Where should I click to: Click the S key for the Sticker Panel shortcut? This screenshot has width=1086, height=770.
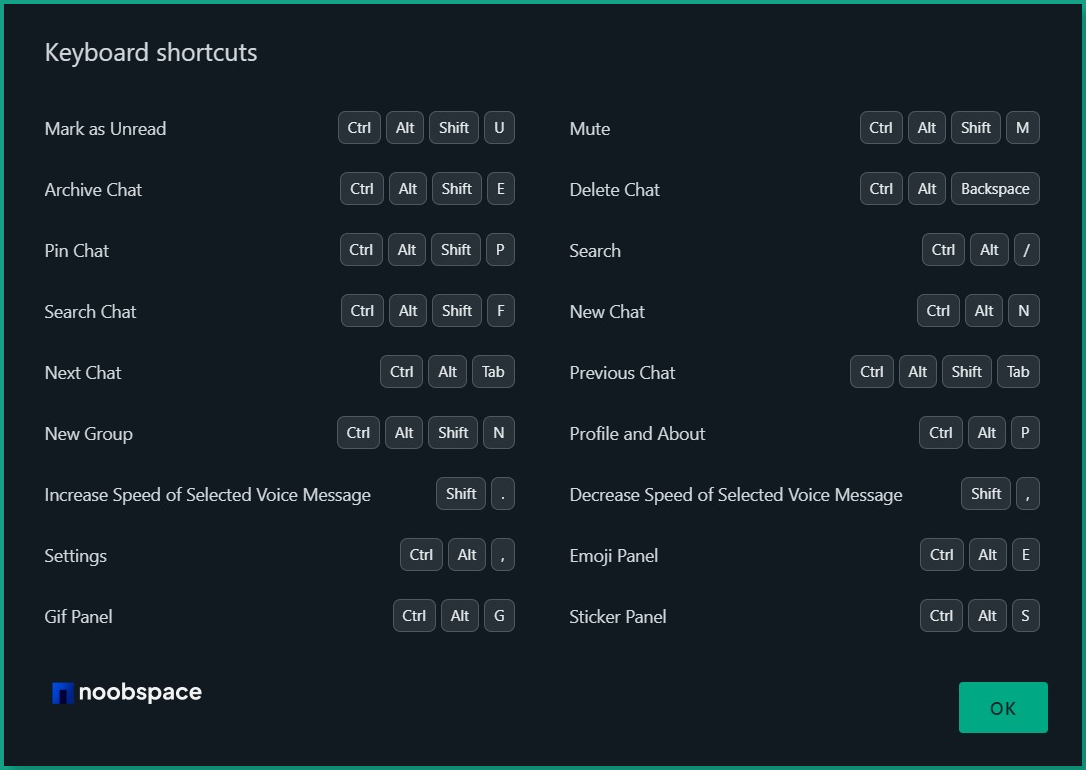pos(1026,615)
